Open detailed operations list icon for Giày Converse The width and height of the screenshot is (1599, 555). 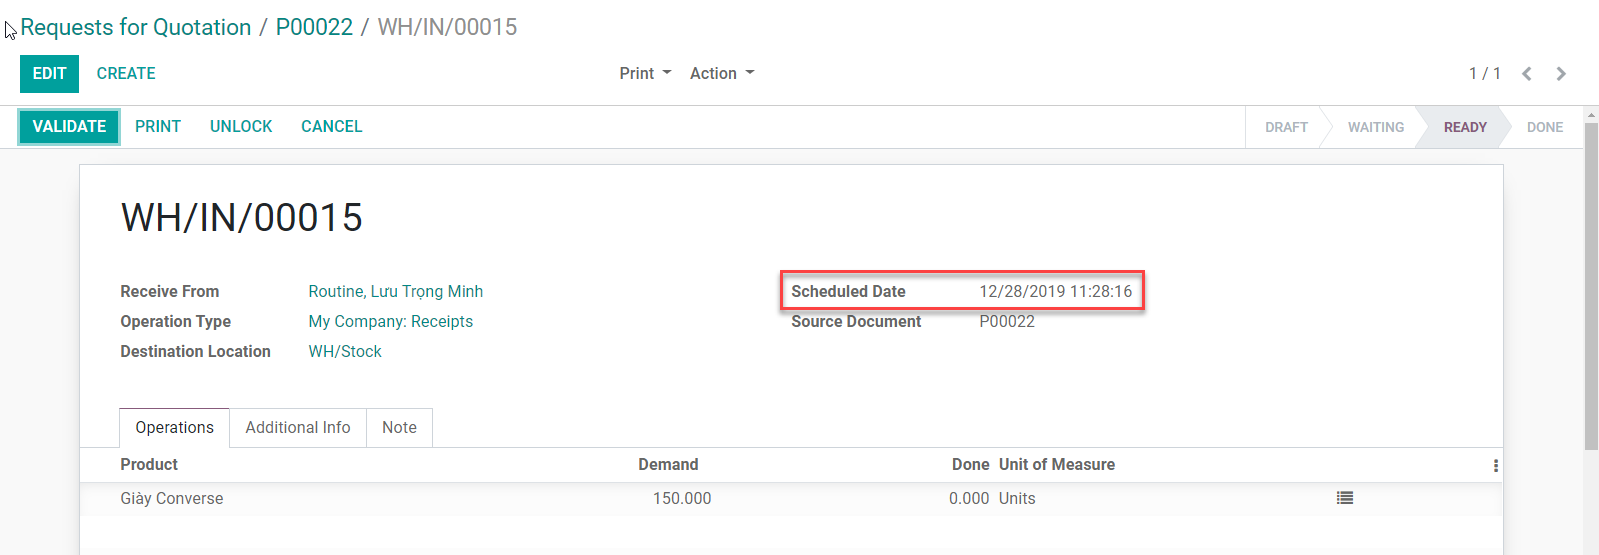[1344, 498]
